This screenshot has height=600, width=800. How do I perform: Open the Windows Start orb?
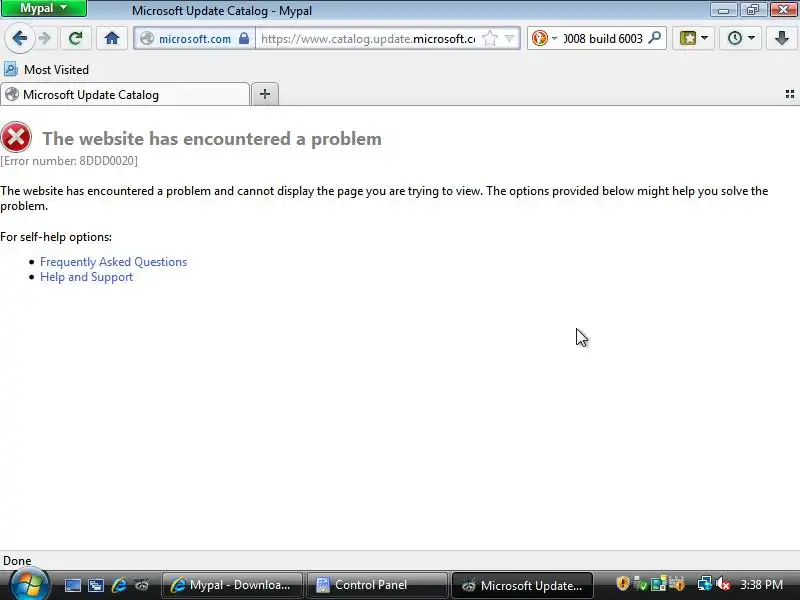pyautogui.click(x=30, y=585)
